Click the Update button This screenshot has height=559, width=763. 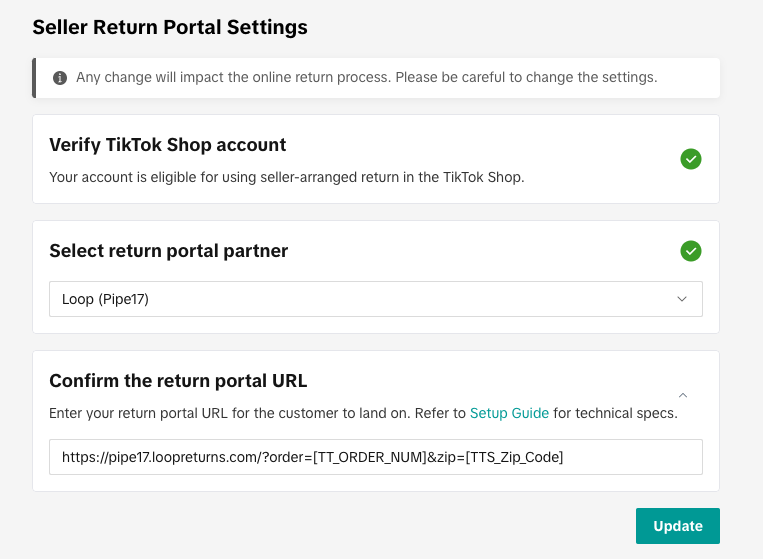[677, 526]
